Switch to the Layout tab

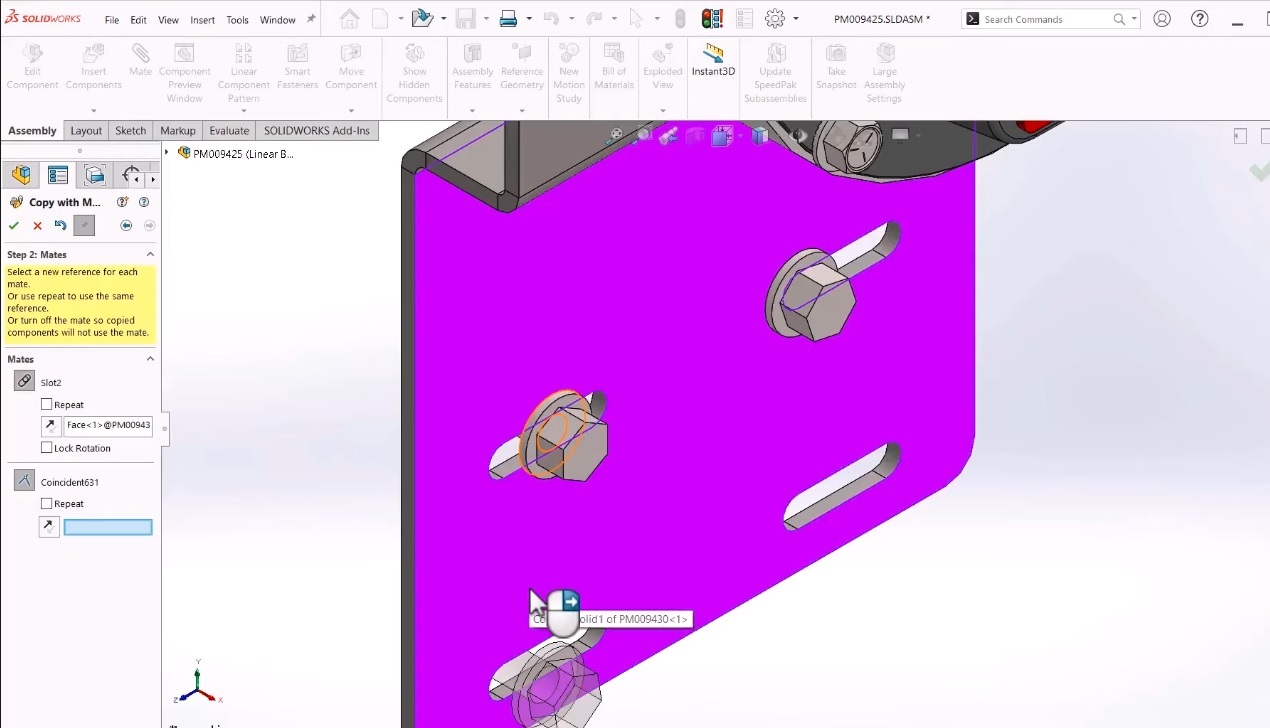coord(86,131)
